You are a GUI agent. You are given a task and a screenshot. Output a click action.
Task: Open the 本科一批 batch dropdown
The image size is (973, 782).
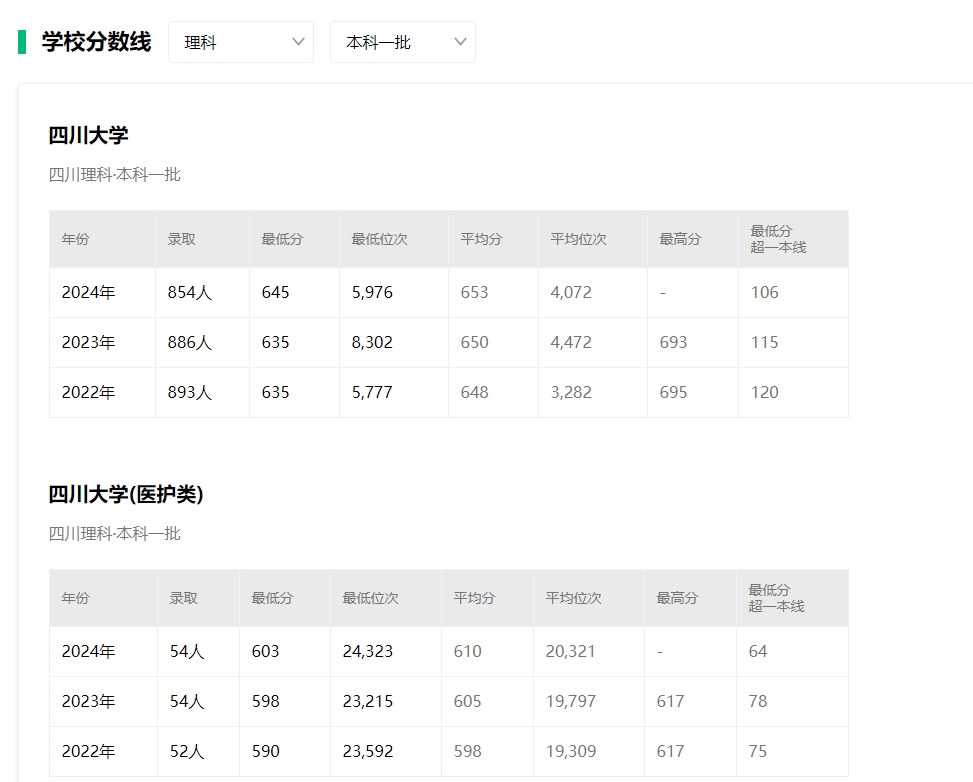click(x=403, y=42)
